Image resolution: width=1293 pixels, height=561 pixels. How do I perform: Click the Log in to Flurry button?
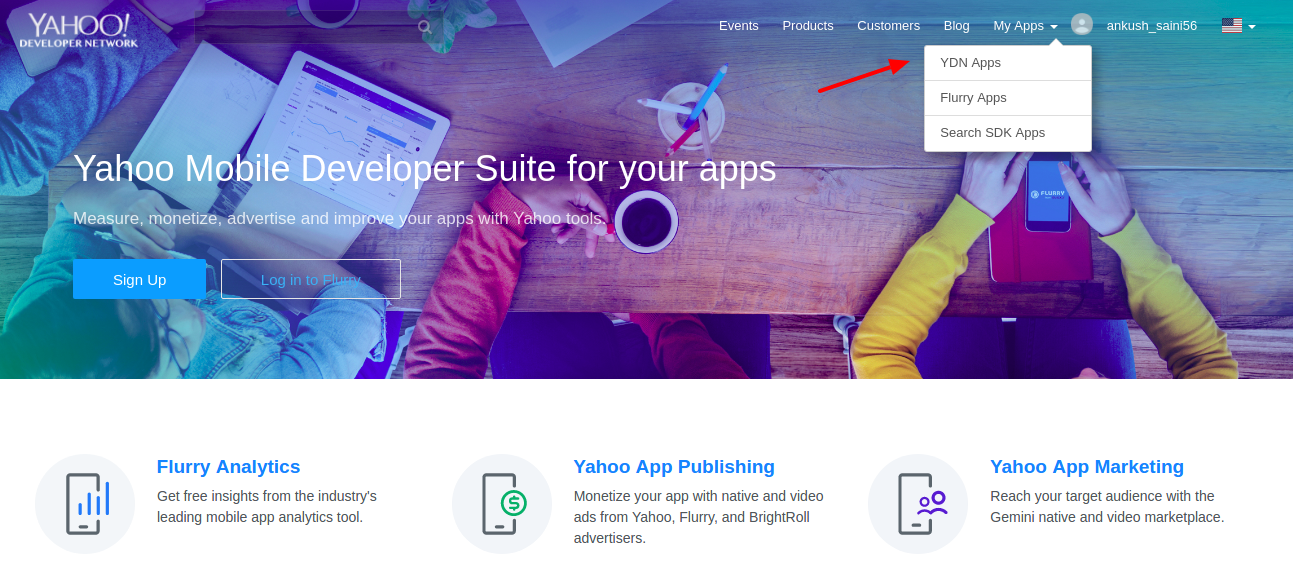(310, 279)
